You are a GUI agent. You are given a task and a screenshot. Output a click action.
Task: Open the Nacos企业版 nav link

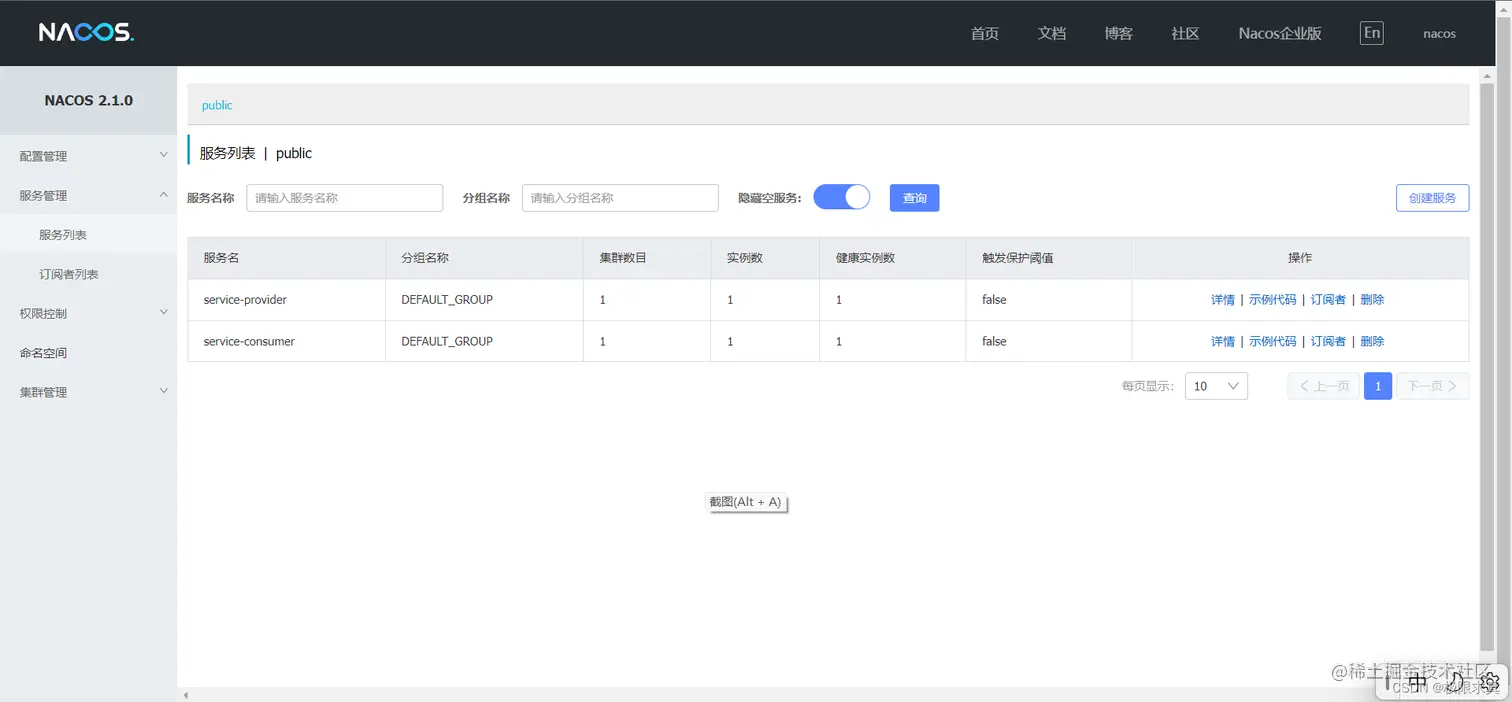(x=1280, y=33)
